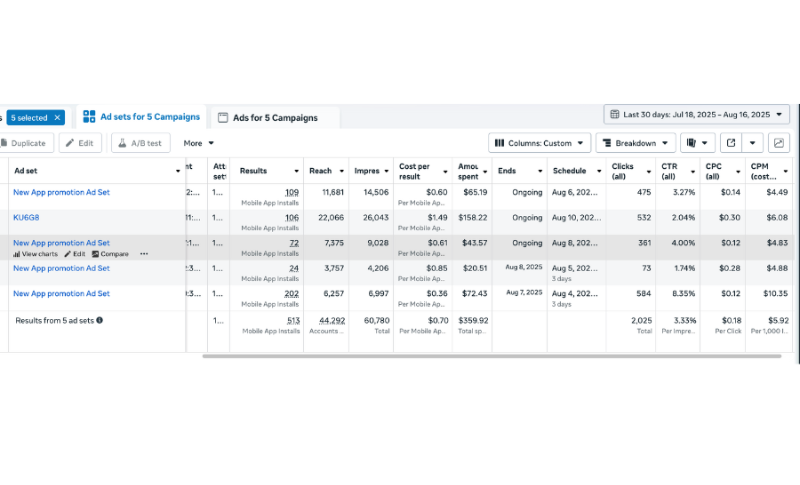
Task: Click the A/B test flask button
Action: coord(141,143)
